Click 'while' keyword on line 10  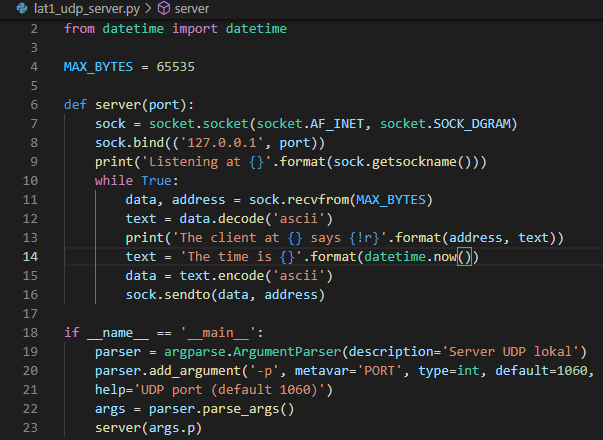(114, 181)
